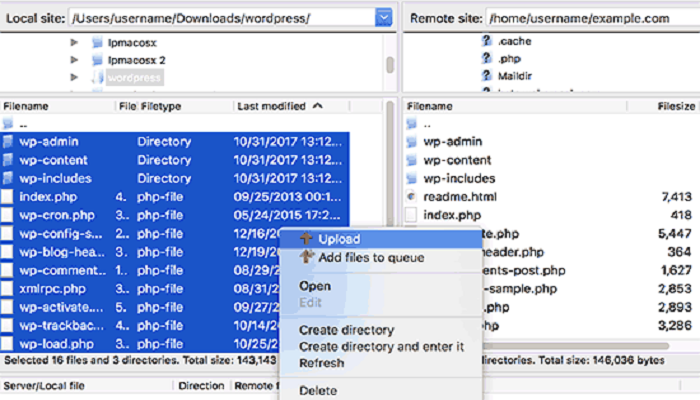Click the 09/25/2013 date for index.php

coord(288,197)
